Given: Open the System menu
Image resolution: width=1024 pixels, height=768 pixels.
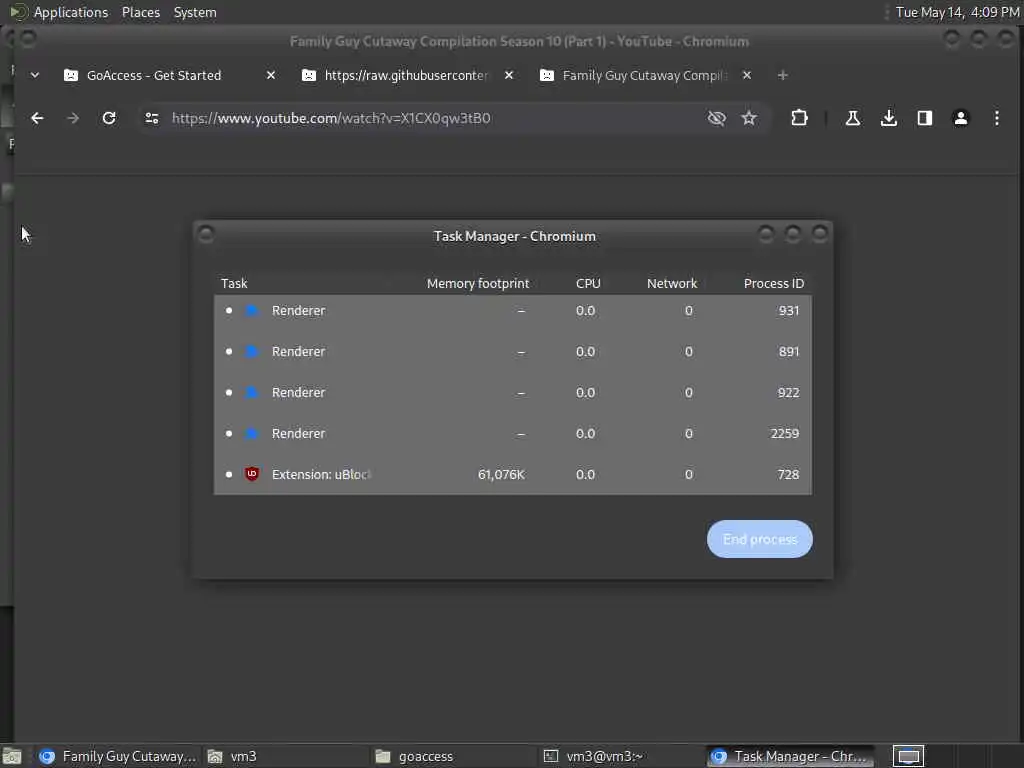Looking at the screenshot, I should tap(195, 12).
